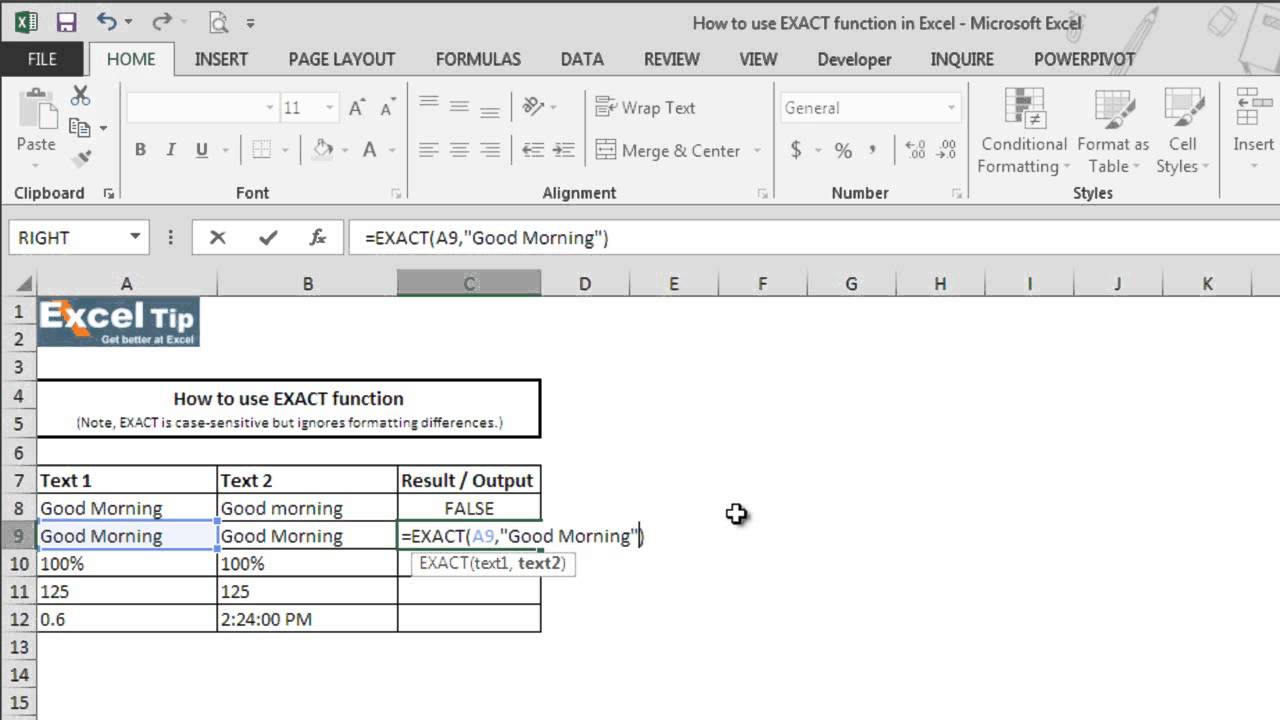Viewport: 1280px width, 720px height.
Task: Toggle Italic formatting
Action: pos(170,150)
